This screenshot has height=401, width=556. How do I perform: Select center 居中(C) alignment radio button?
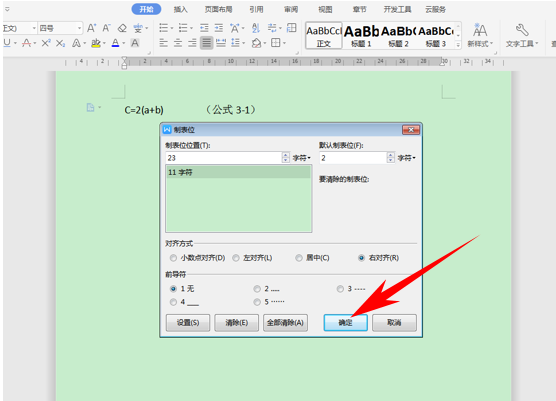click(299, 258)
